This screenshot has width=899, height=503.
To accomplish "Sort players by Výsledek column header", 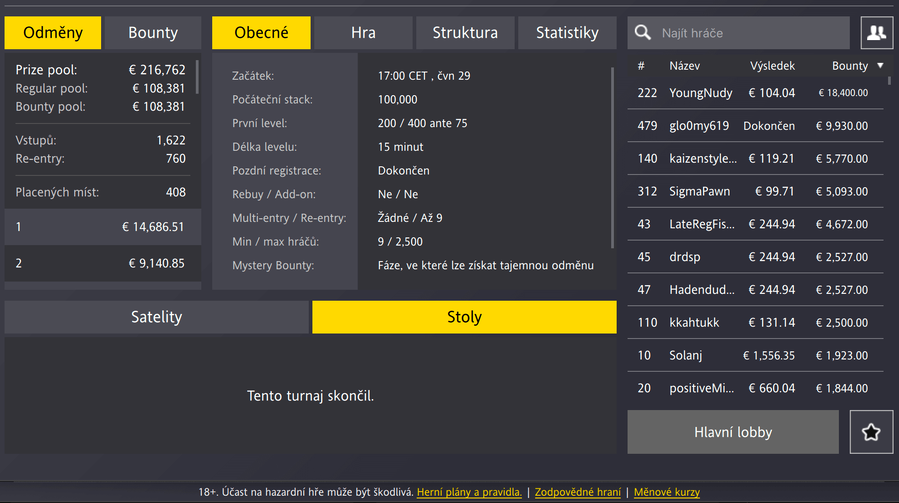I will pyautogui.click(x=772, y=66).
